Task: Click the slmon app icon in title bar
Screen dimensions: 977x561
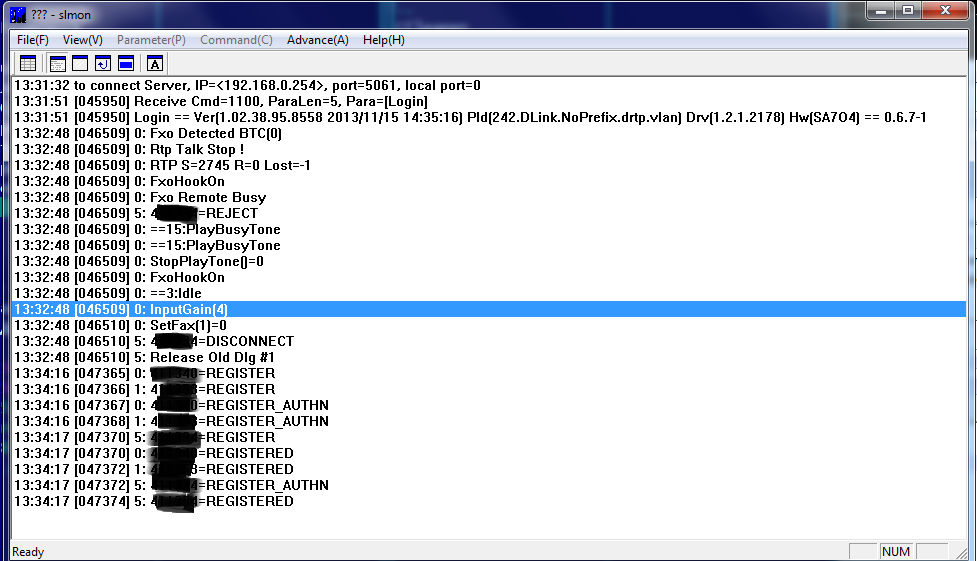Action: (x=18, y=14)
